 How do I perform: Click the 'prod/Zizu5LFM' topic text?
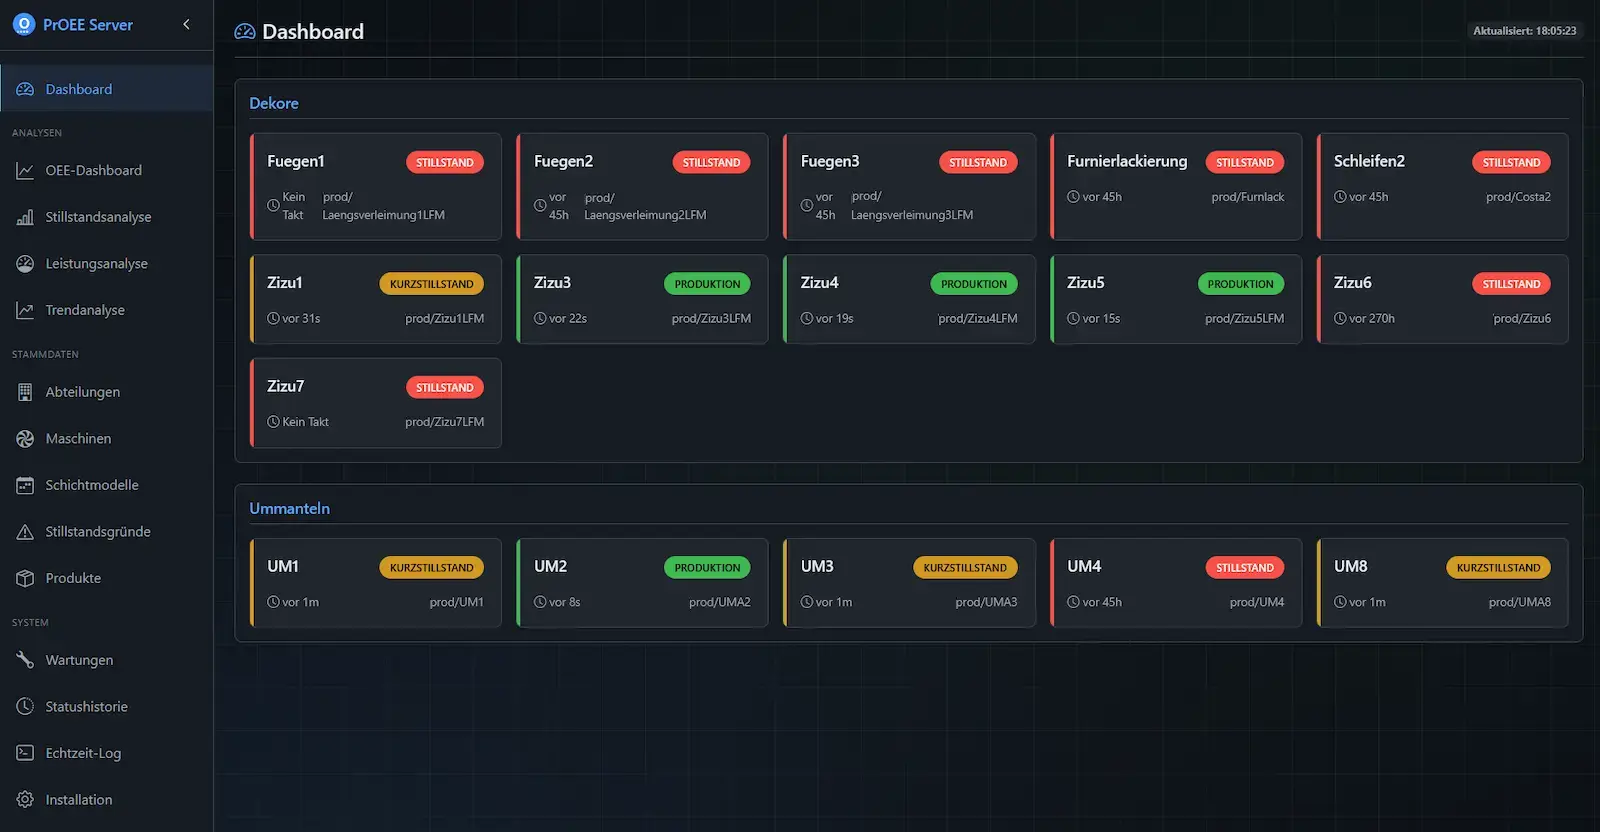(1245, 318)
